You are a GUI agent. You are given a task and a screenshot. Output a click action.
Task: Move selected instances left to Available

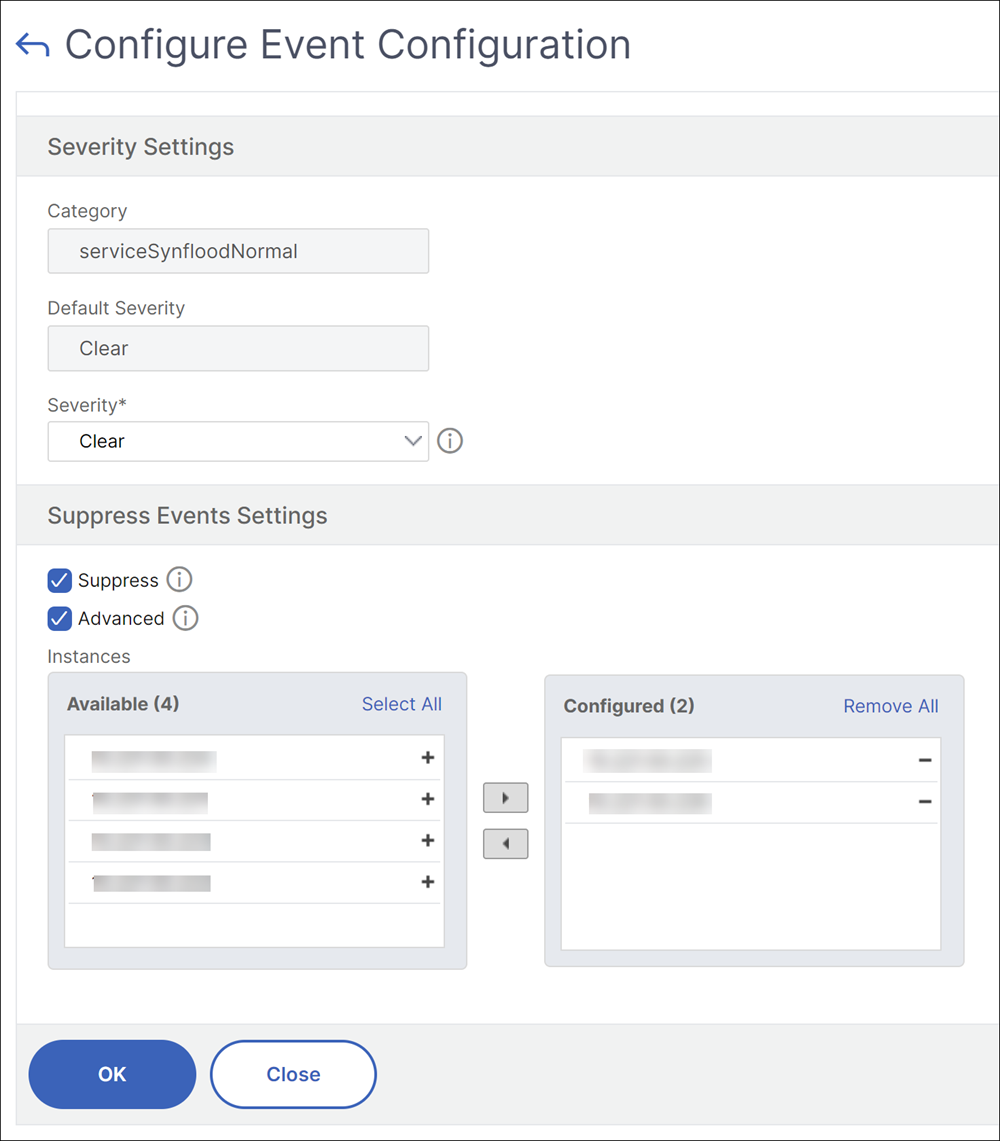(506, 844)
